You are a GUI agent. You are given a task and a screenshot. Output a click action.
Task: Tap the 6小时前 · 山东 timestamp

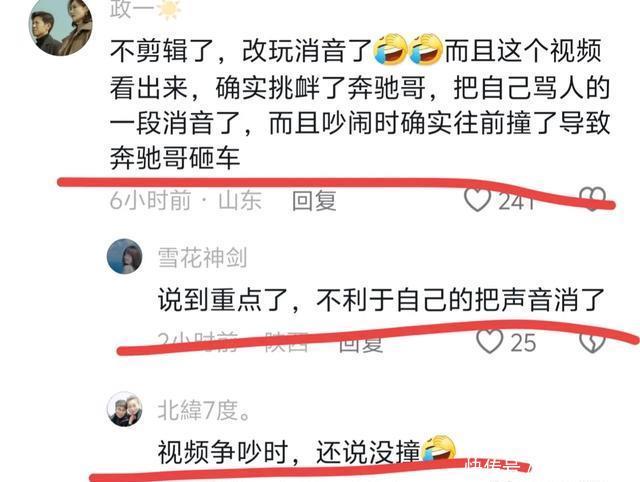(186, 200)
